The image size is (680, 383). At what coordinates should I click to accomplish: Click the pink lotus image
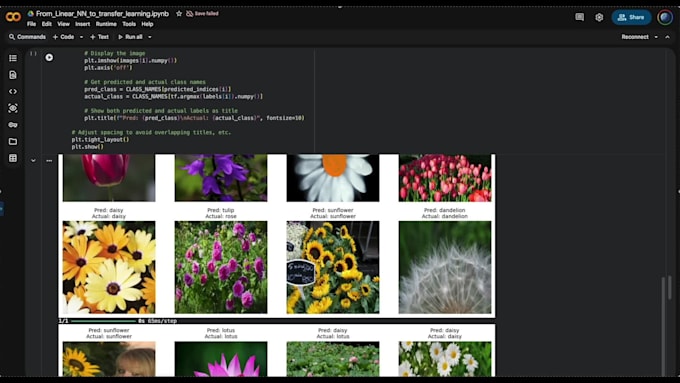coord(221,359)
